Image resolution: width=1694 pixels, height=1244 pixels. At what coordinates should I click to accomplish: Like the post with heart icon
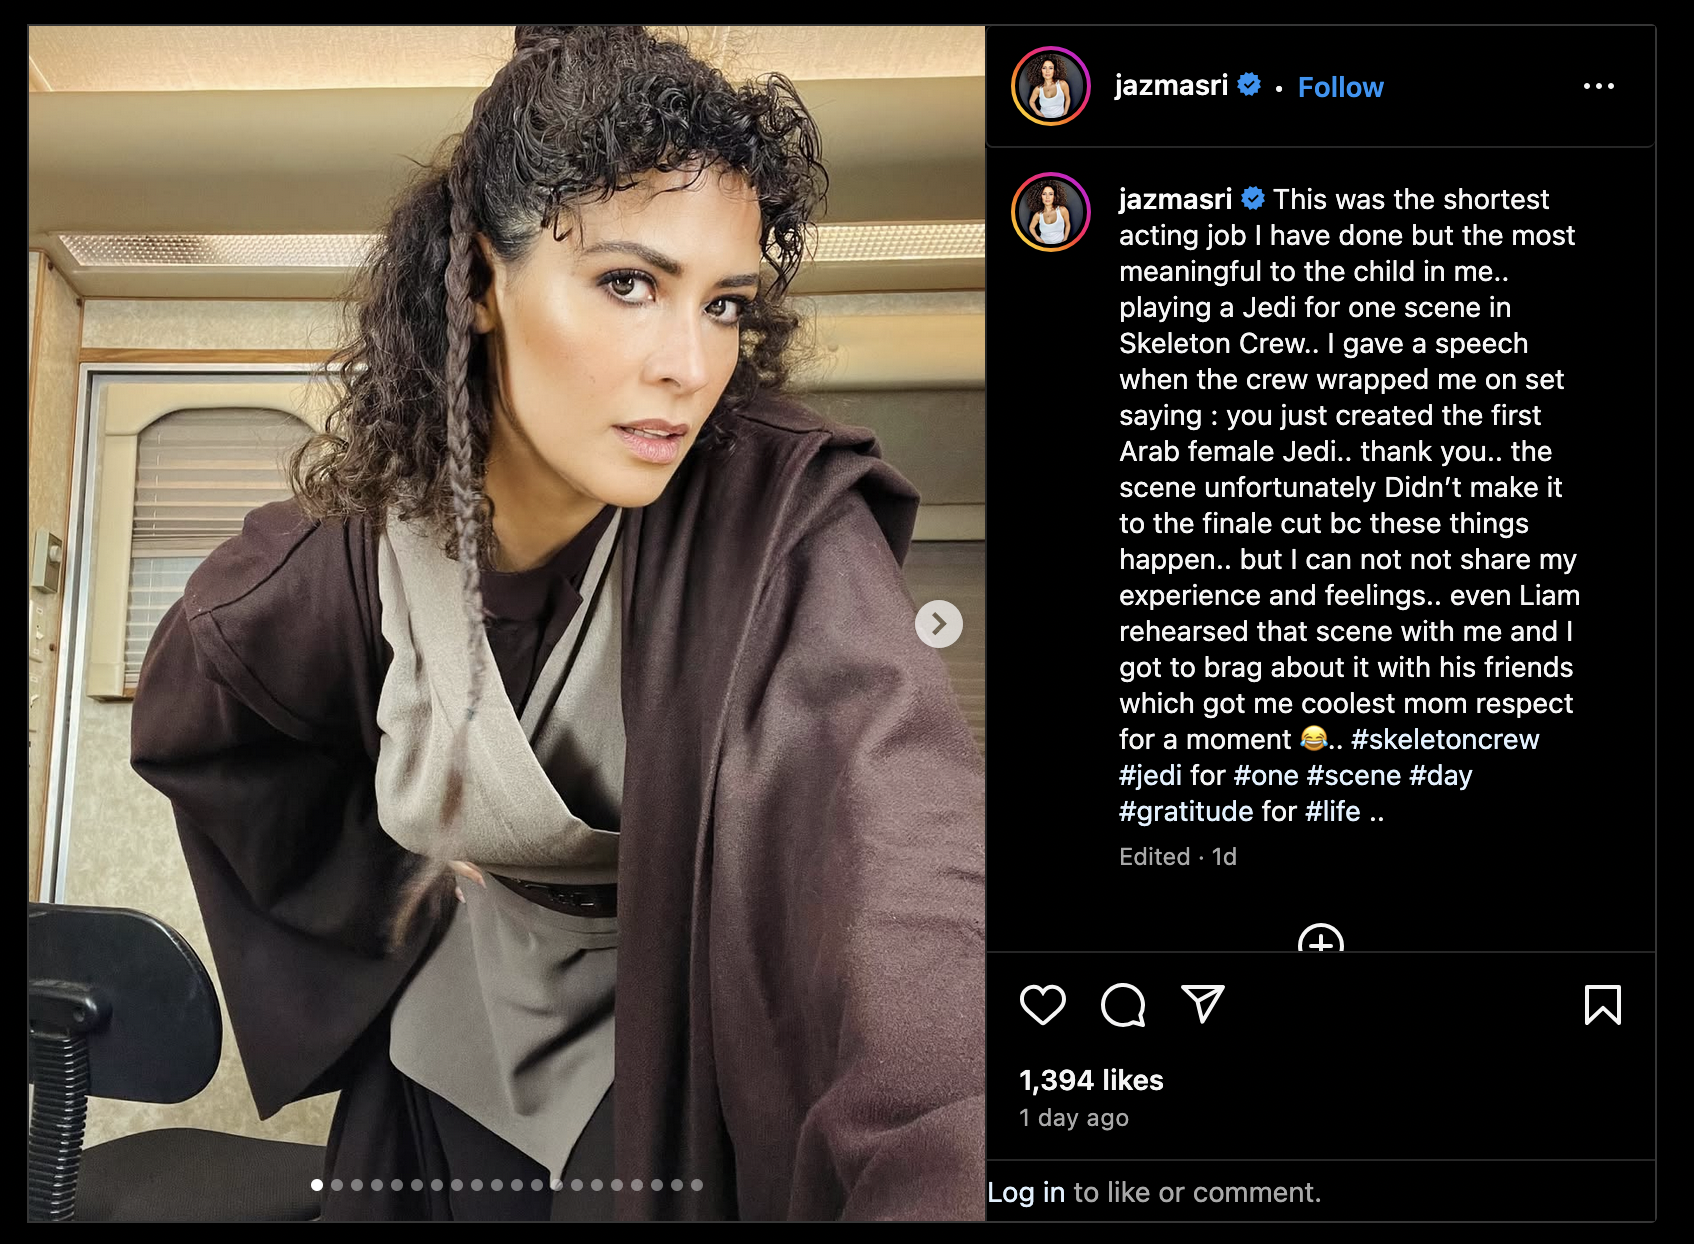[x=1042, y=1005]
